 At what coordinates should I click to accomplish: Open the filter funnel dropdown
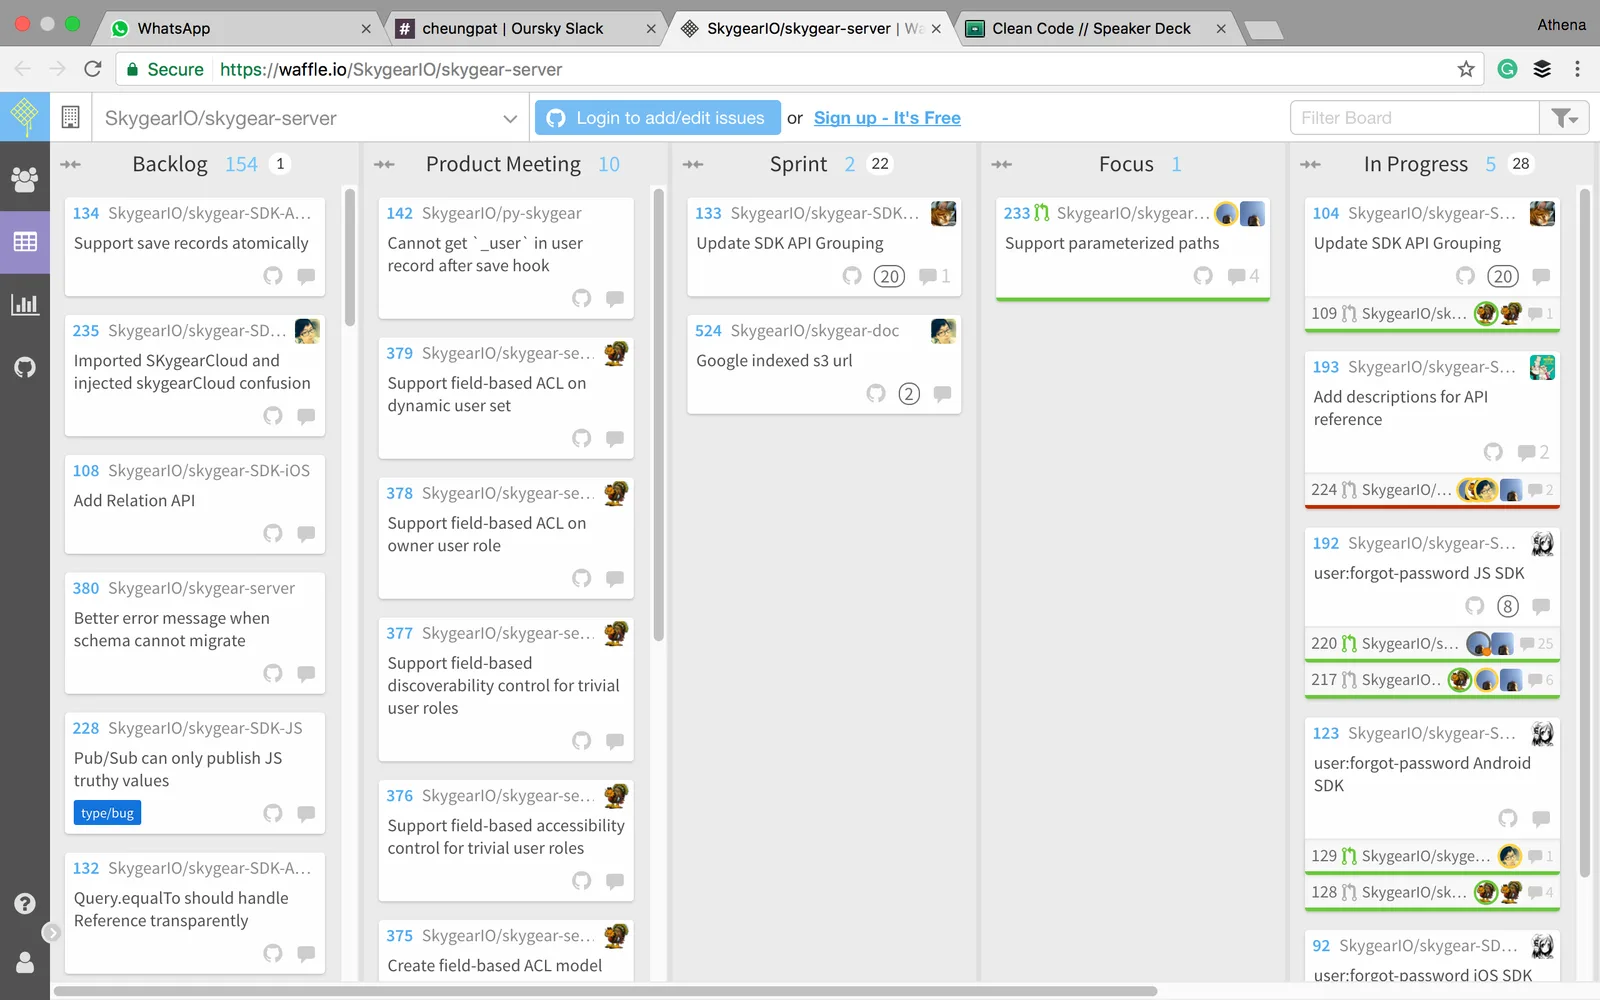[x=1565, y=118]
